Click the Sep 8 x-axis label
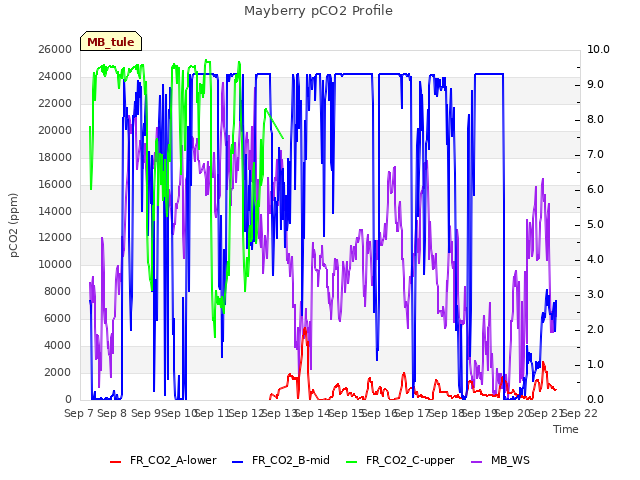Viewport: 640px width, 480px height. 112,413
